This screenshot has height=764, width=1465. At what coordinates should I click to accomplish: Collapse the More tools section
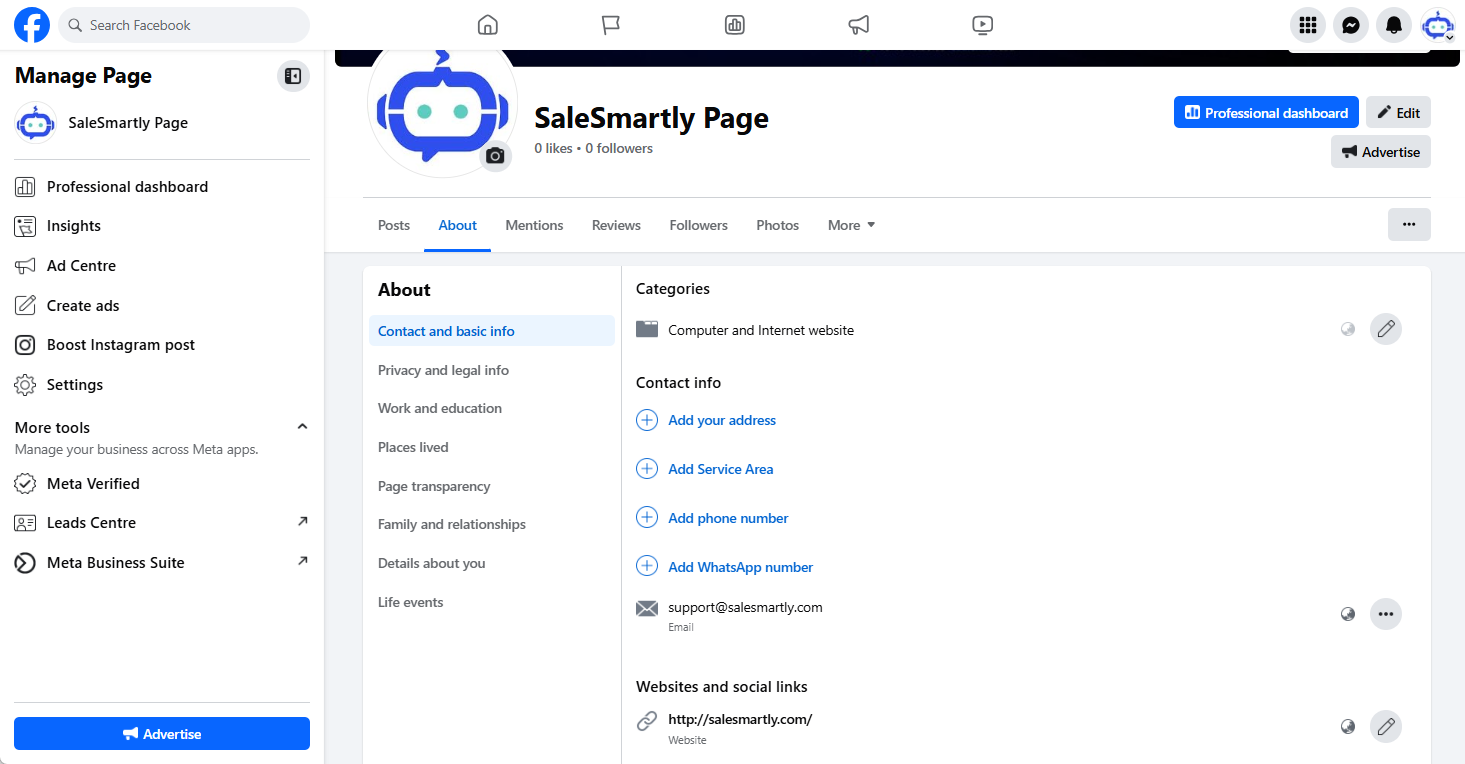pyautogui.click(x=302, y=427)
